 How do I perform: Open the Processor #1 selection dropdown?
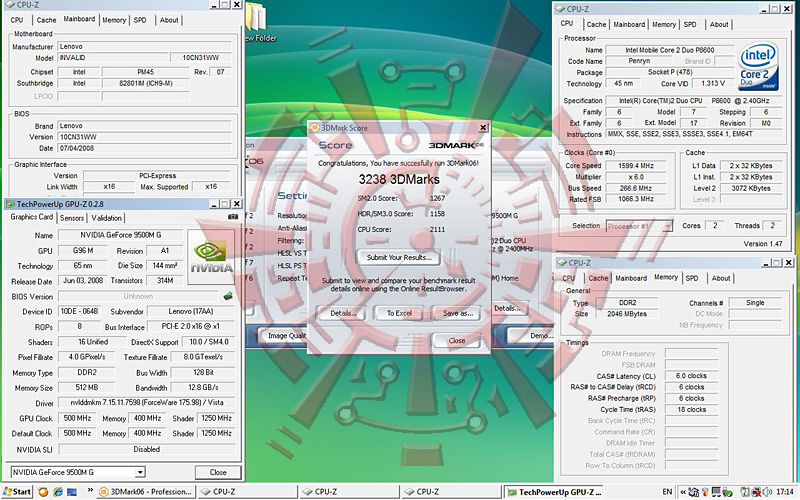click(668, 226)
